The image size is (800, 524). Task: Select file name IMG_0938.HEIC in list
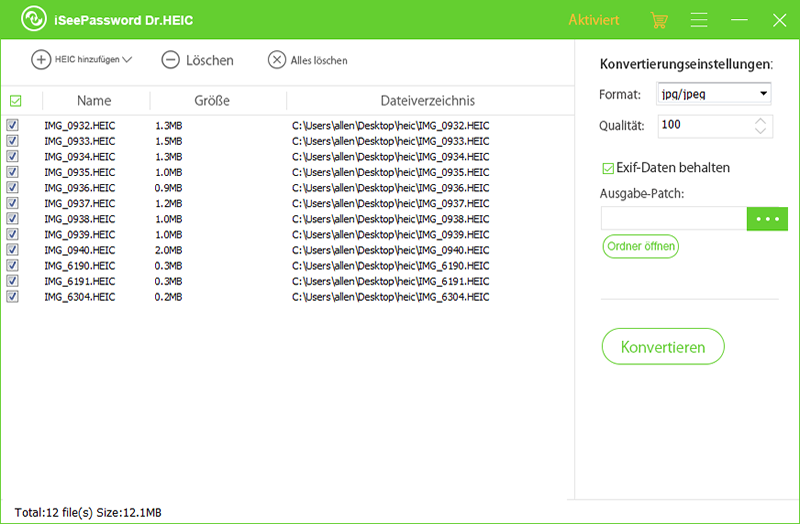[80, 219]
